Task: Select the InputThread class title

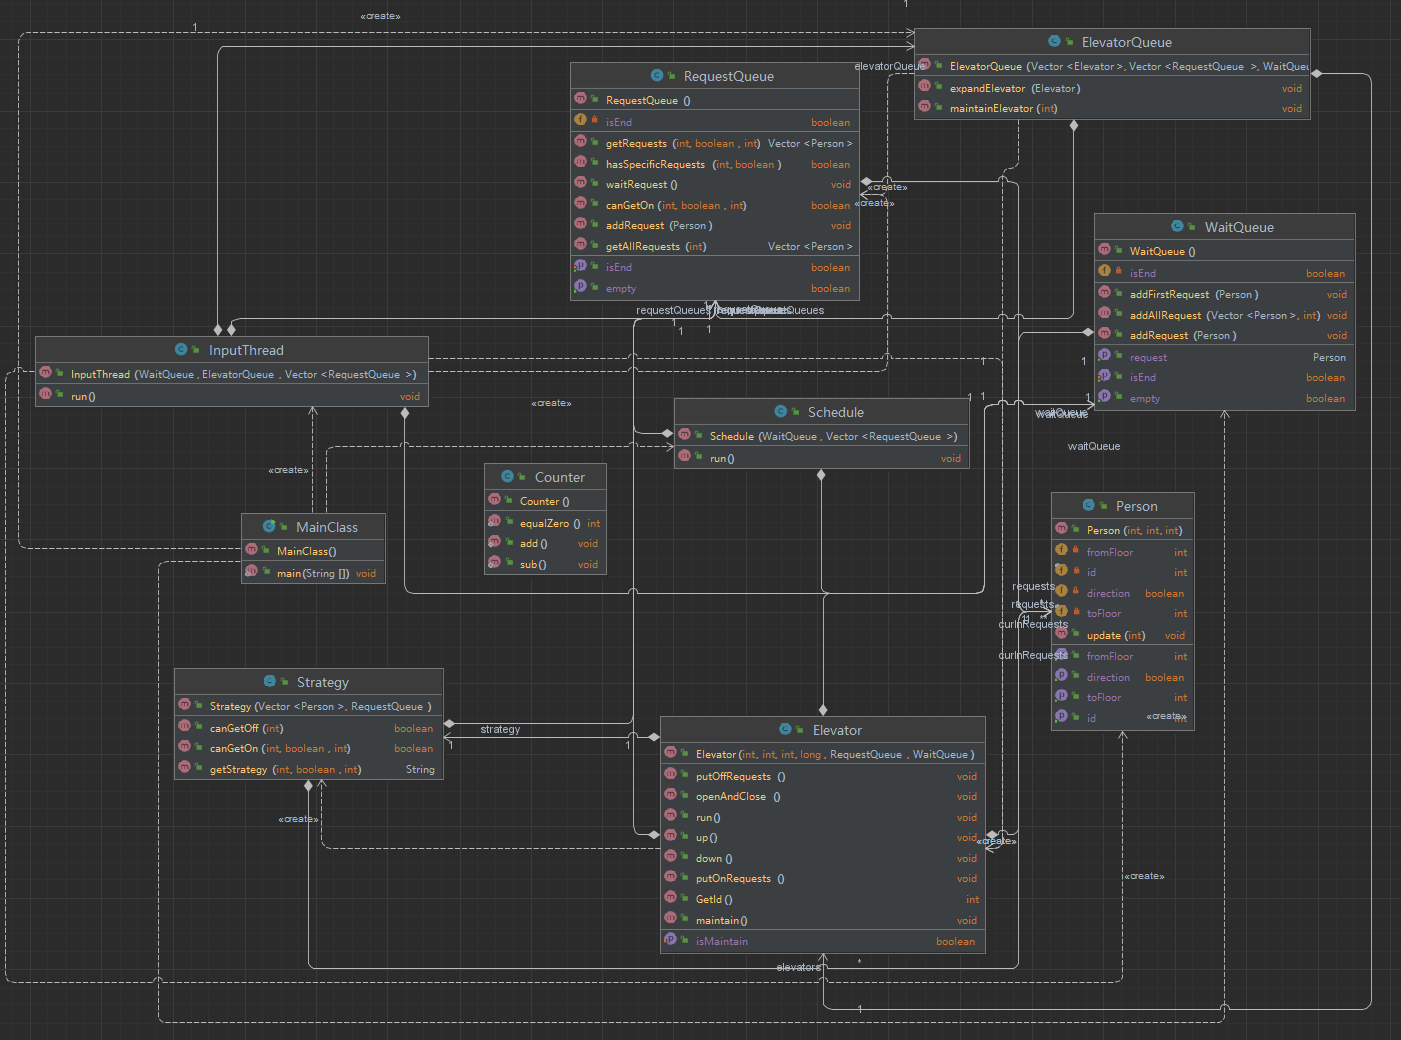Action: coord(246,350)
